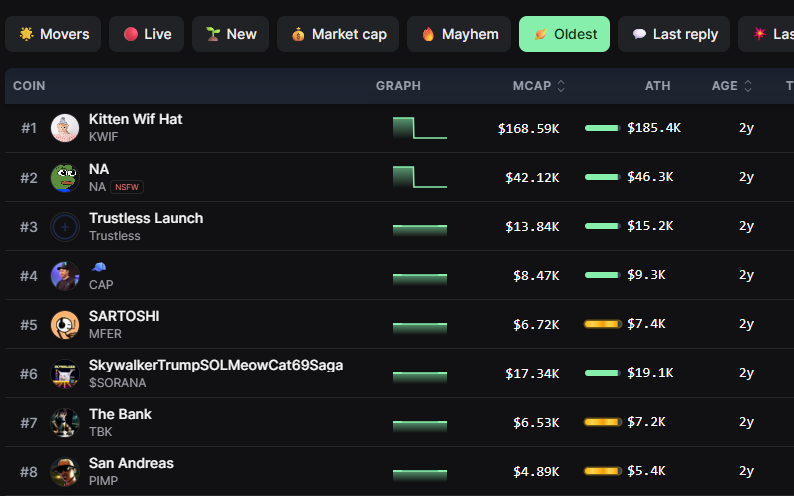This screenshot has height=496, width=794.
Task: Click NA coin price graph
Action: pos(420,177)
